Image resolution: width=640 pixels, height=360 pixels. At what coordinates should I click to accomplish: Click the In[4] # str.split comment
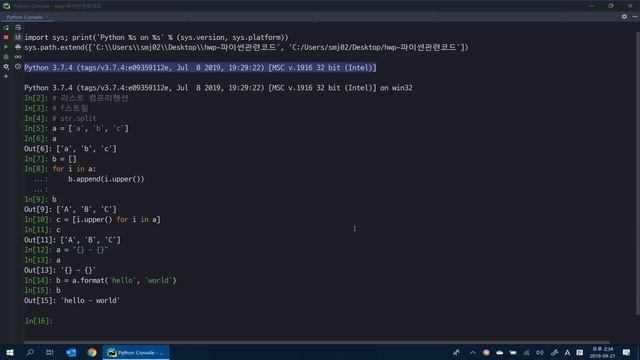pos(60,118)
